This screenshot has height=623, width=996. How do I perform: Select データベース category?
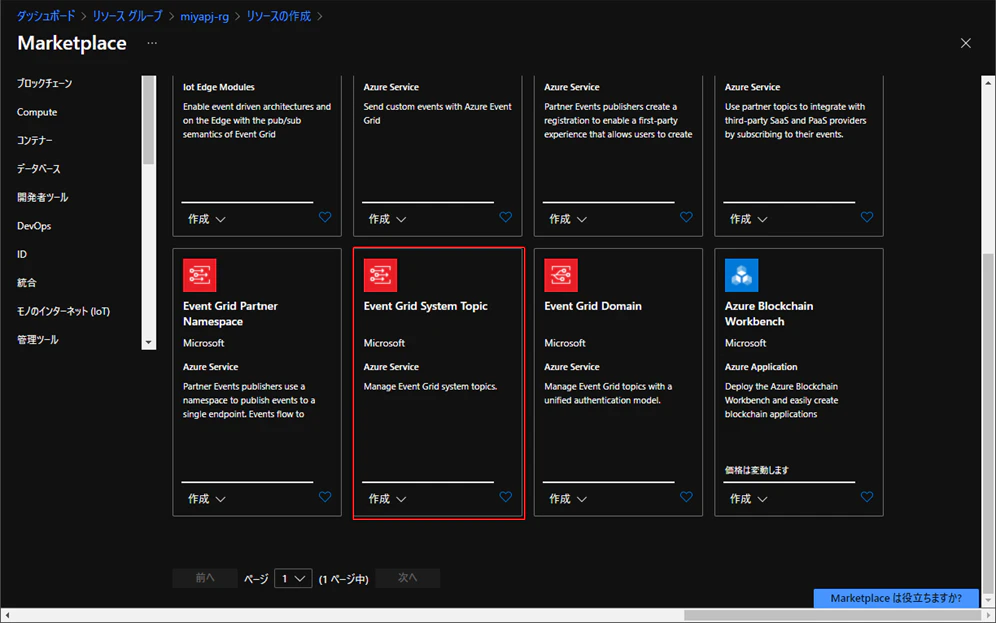tap(39, 169)
